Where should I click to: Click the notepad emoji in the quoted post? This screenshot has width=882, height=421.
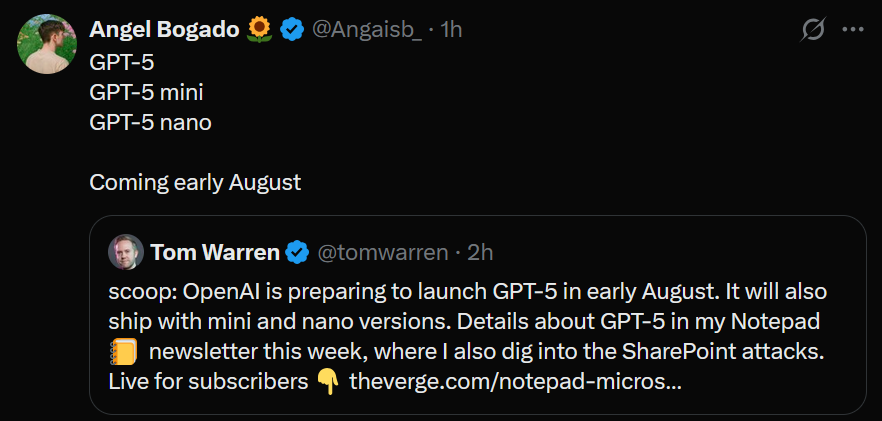tap(123, 352)
